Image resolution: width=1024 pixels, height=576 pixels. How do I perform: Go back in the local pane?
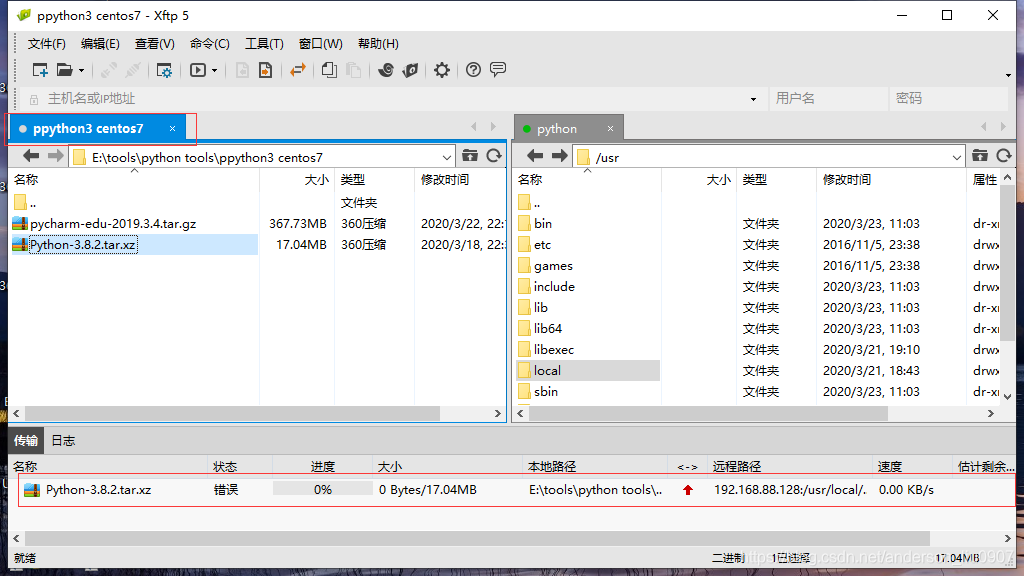[x=31, y=156]
